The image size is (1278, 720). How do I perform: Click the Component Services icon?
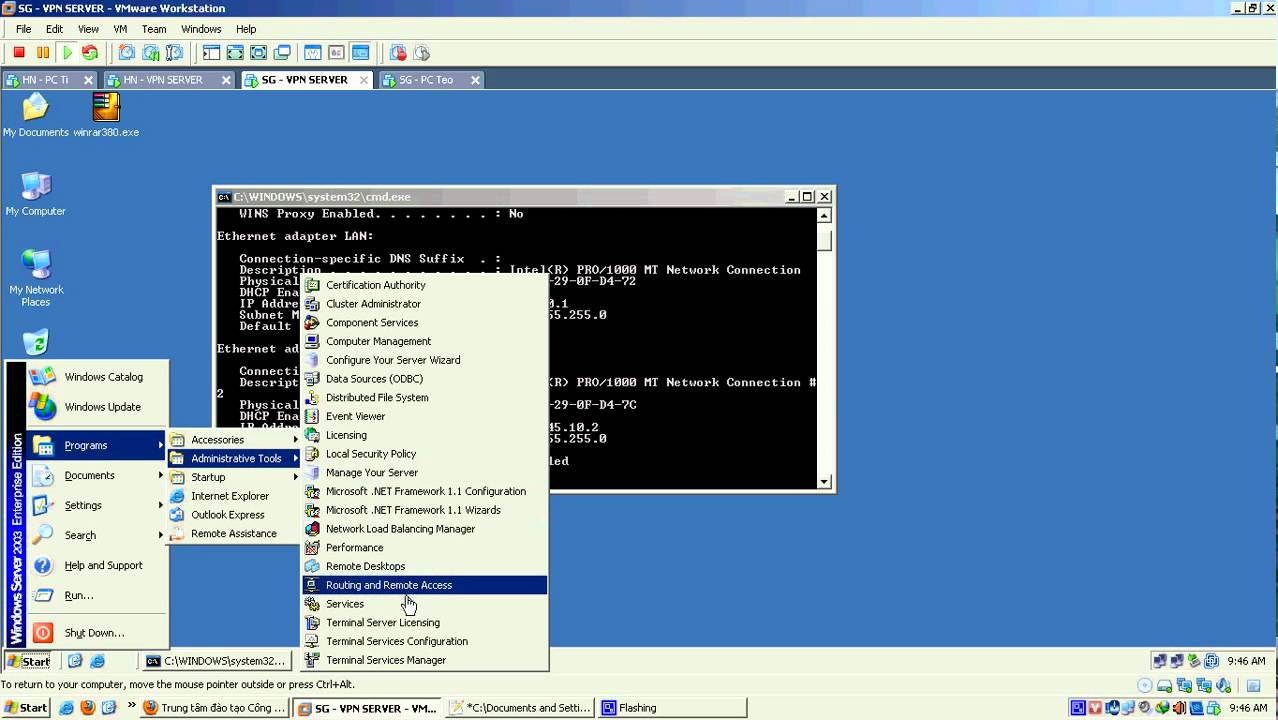[312, 322]
